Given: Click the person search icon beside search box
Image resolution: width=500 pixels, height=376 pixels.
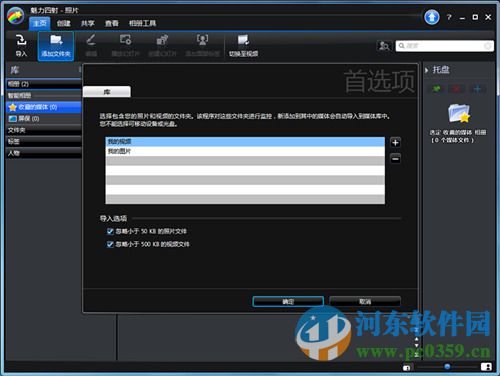Looking at the screenshot, I should 384,46.
